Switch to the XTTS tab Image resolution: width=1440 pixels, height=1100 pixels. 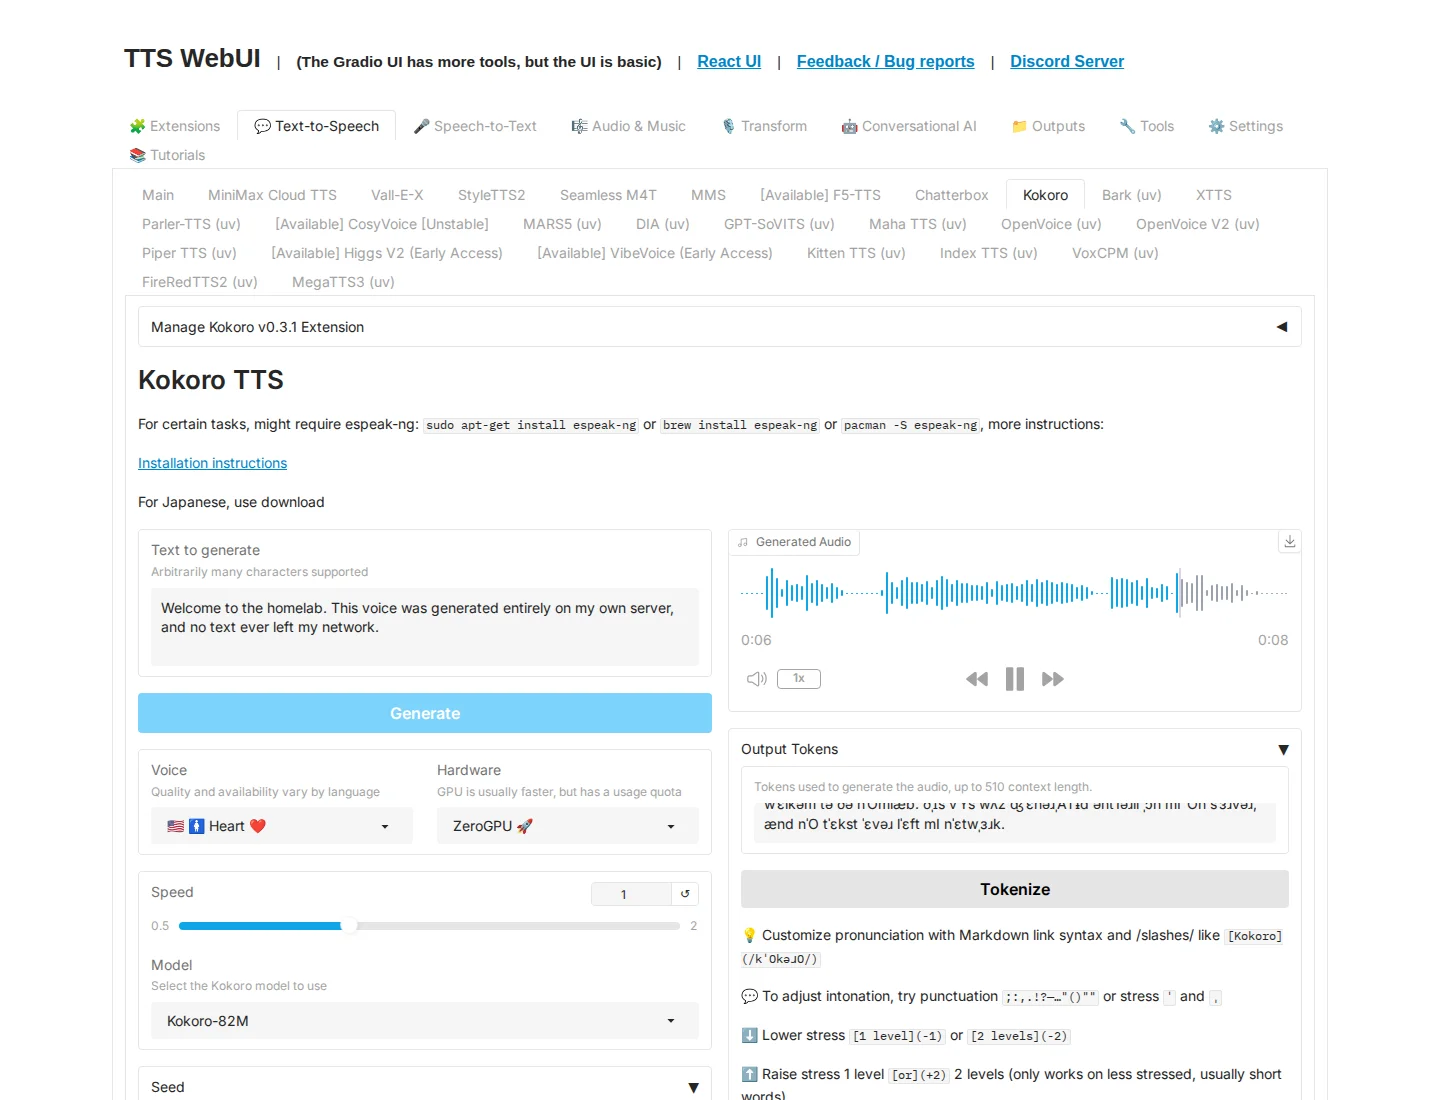tap(1213, 195)
